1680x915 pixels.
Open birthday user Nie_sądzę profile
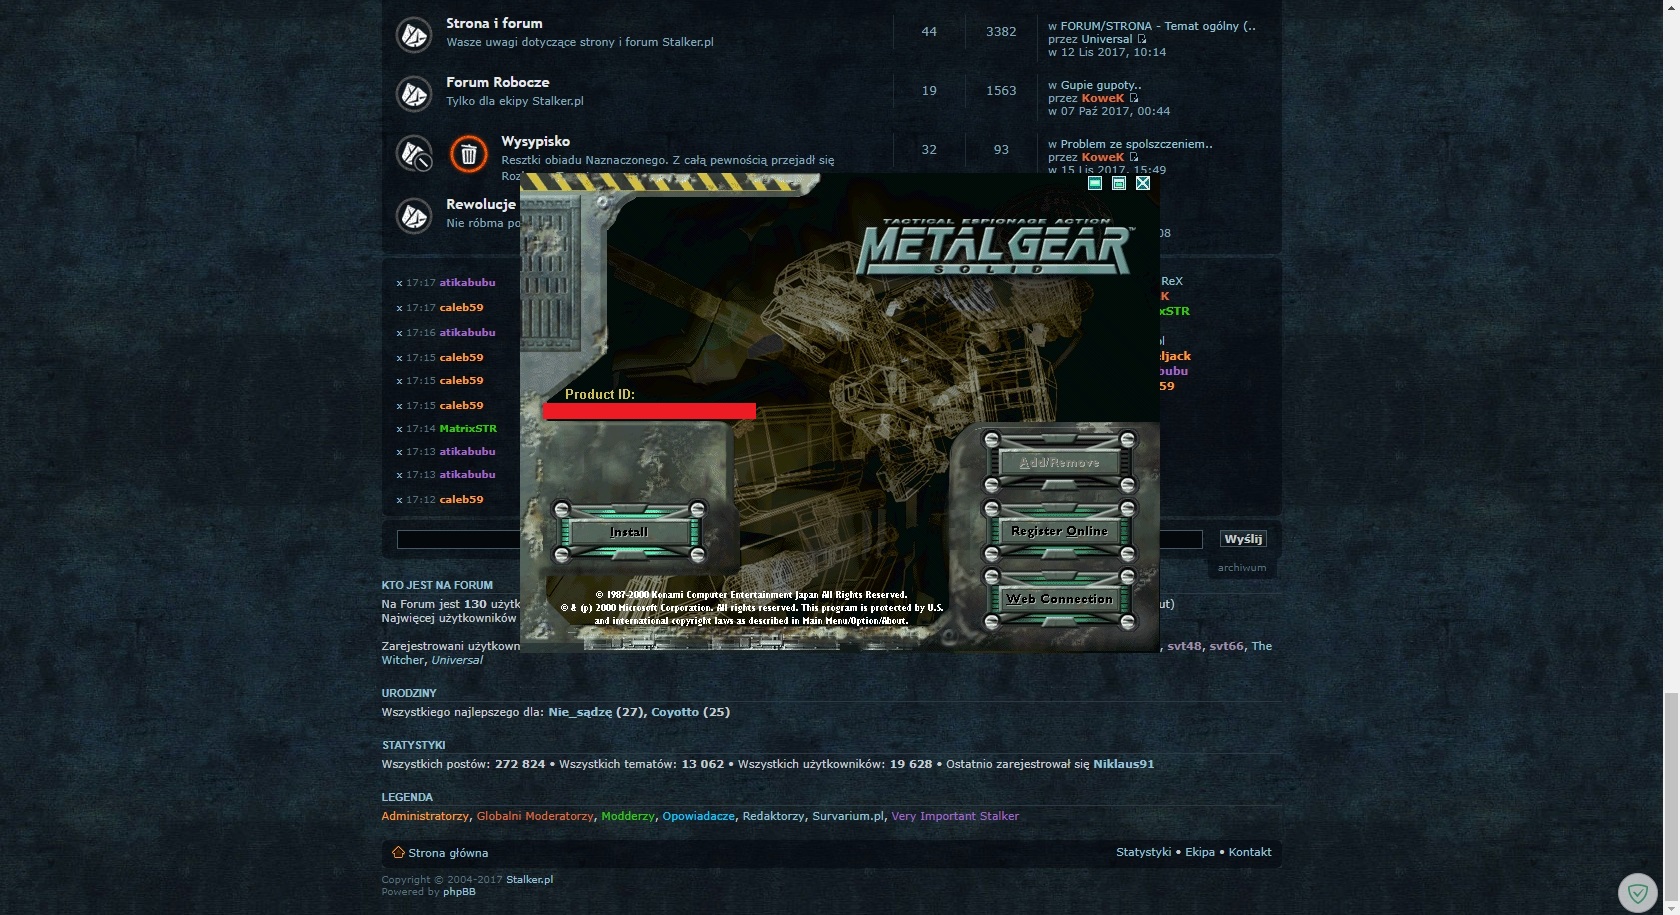pos(580,712)
